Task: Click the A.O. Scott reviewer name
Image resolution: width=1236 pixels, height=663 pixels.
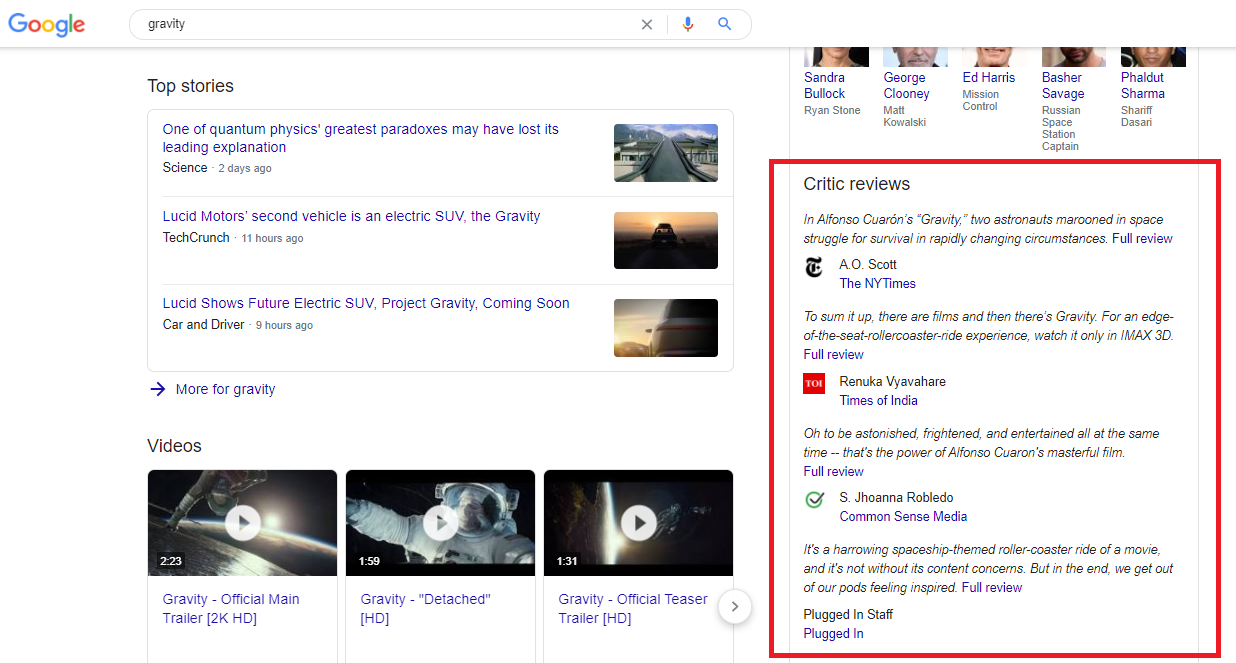Action: coord(868,265)
